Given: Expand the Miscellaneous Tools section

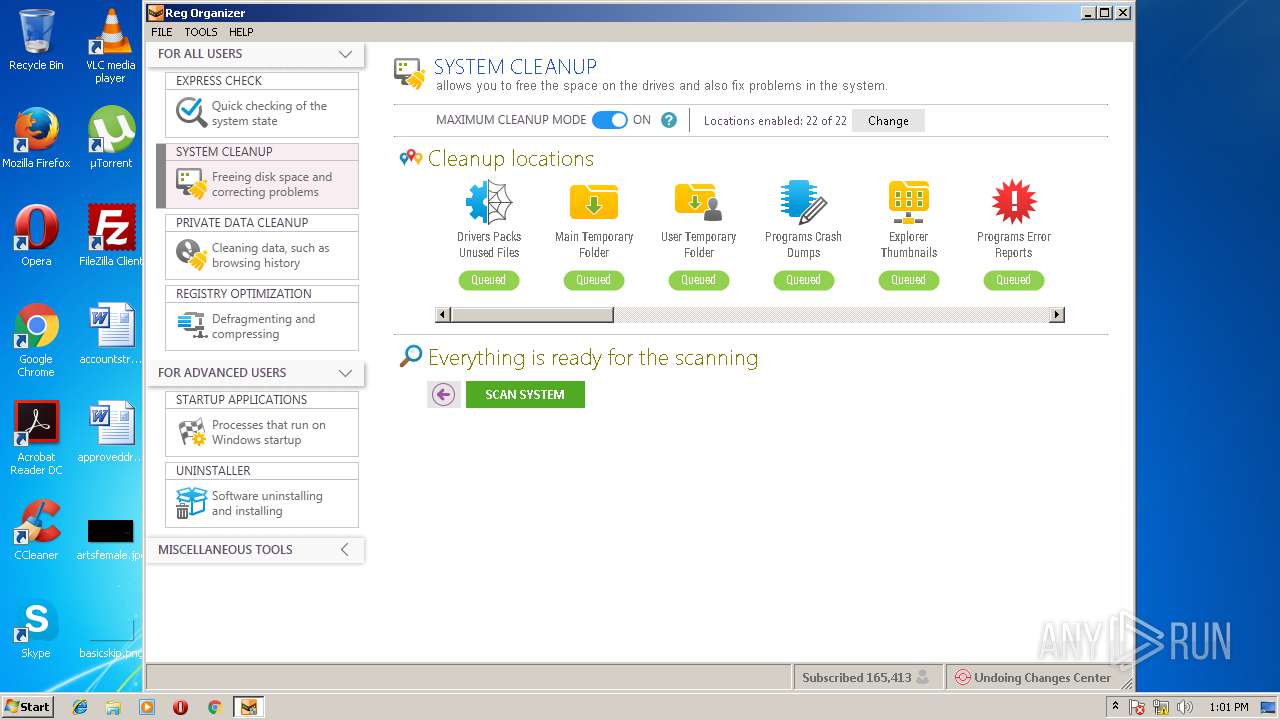Looking at the screenshot, I should pyautogui.click(x=345, y=549).
